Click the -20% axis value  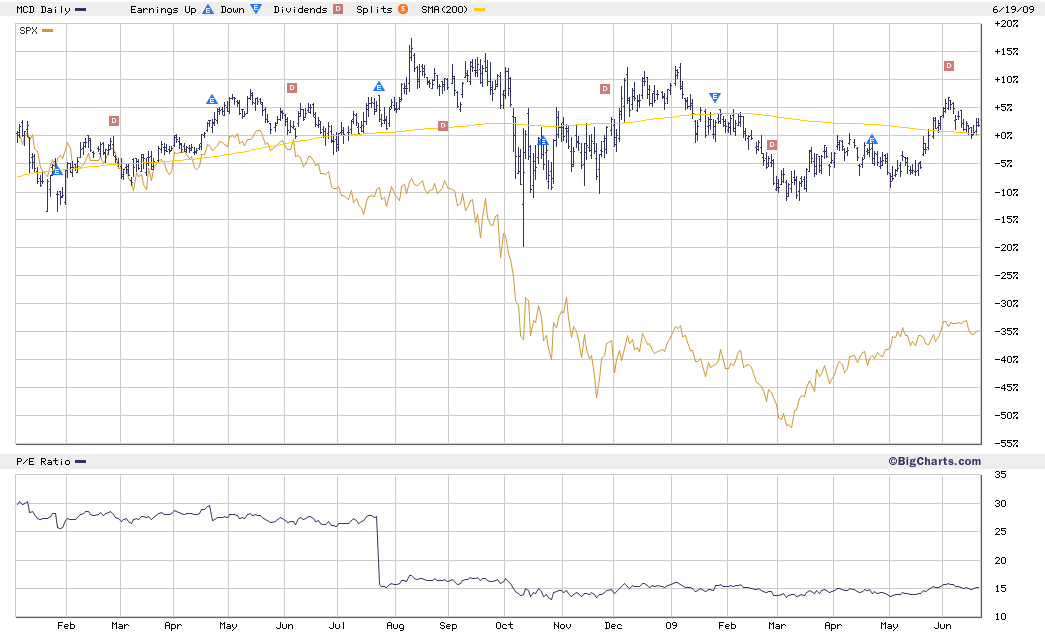pos(1006,247)
